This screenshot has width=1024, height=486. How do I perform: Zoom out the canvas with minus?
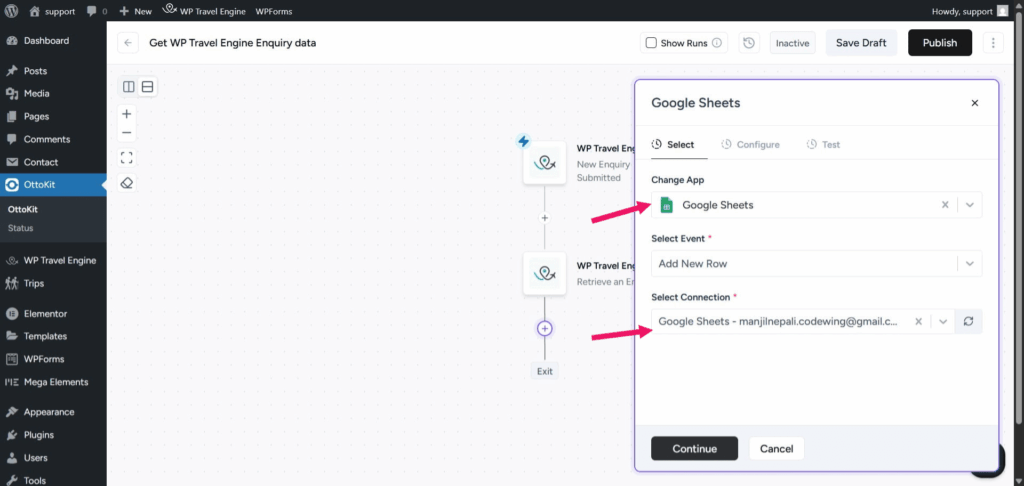pos(127,133)
